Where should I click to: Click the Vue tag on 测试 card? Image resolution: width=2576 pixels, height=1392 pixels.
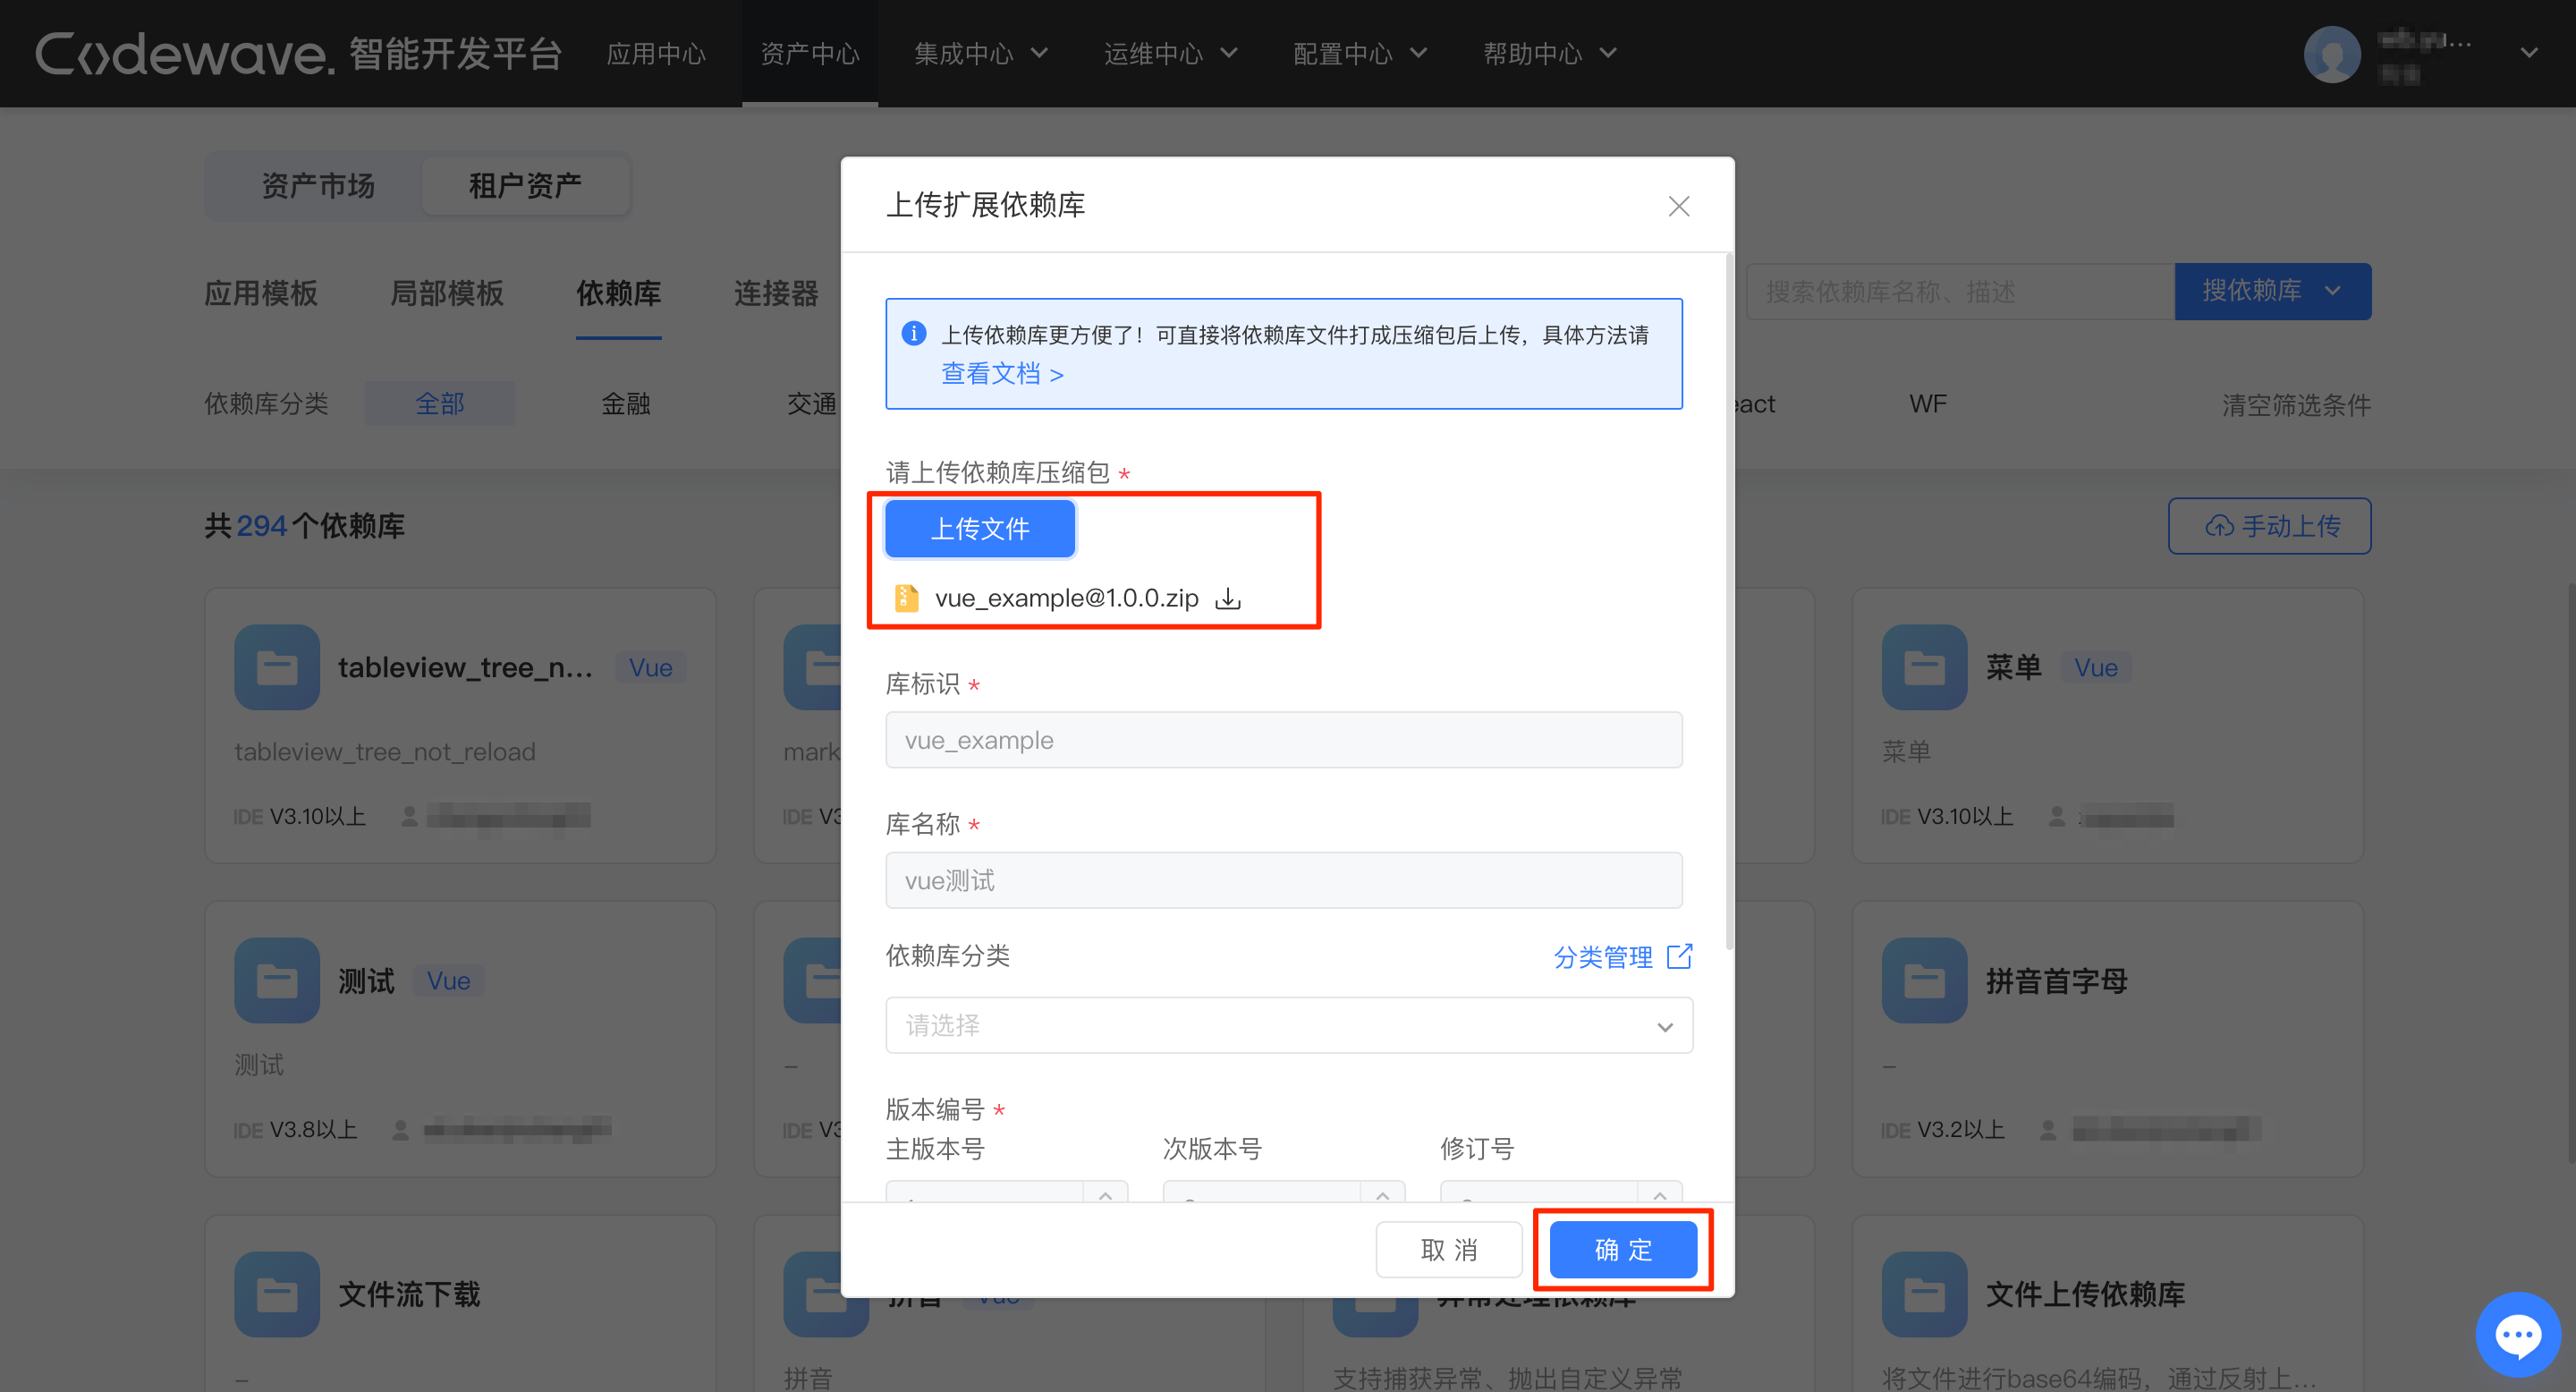[x=448, y=980]
